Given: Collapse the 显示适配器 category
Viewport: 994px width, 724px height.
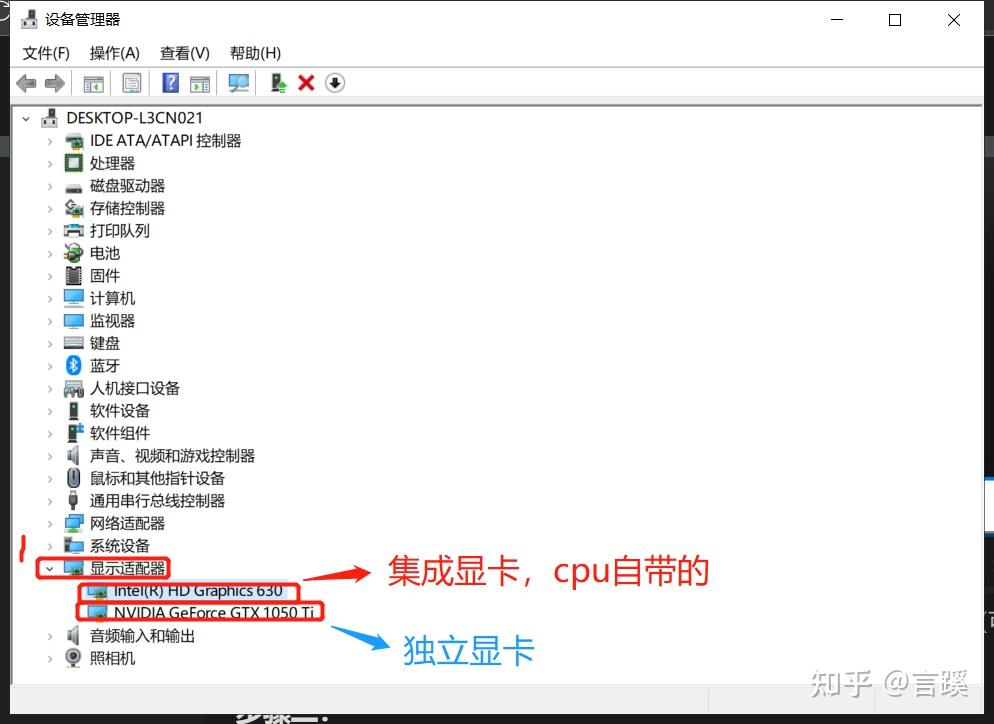Looking at the screenshot, I should 51,567.
